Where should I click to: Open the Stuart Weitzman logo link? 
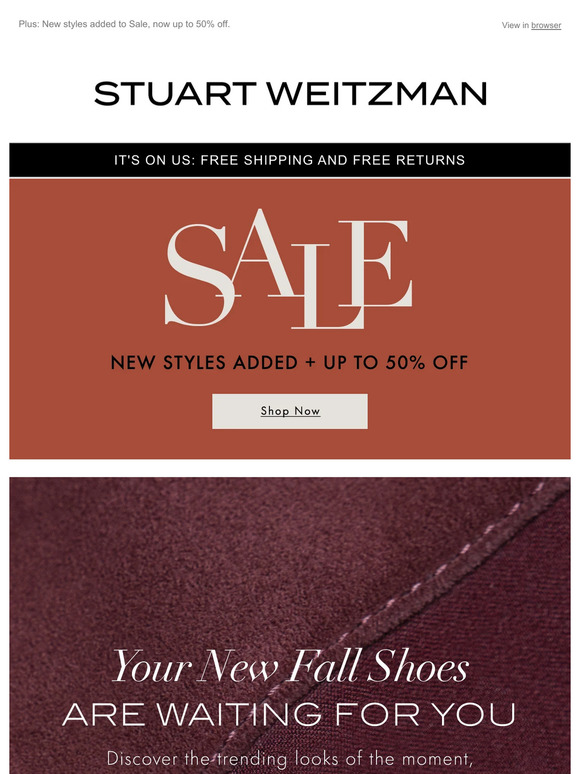tap(290, 94)
